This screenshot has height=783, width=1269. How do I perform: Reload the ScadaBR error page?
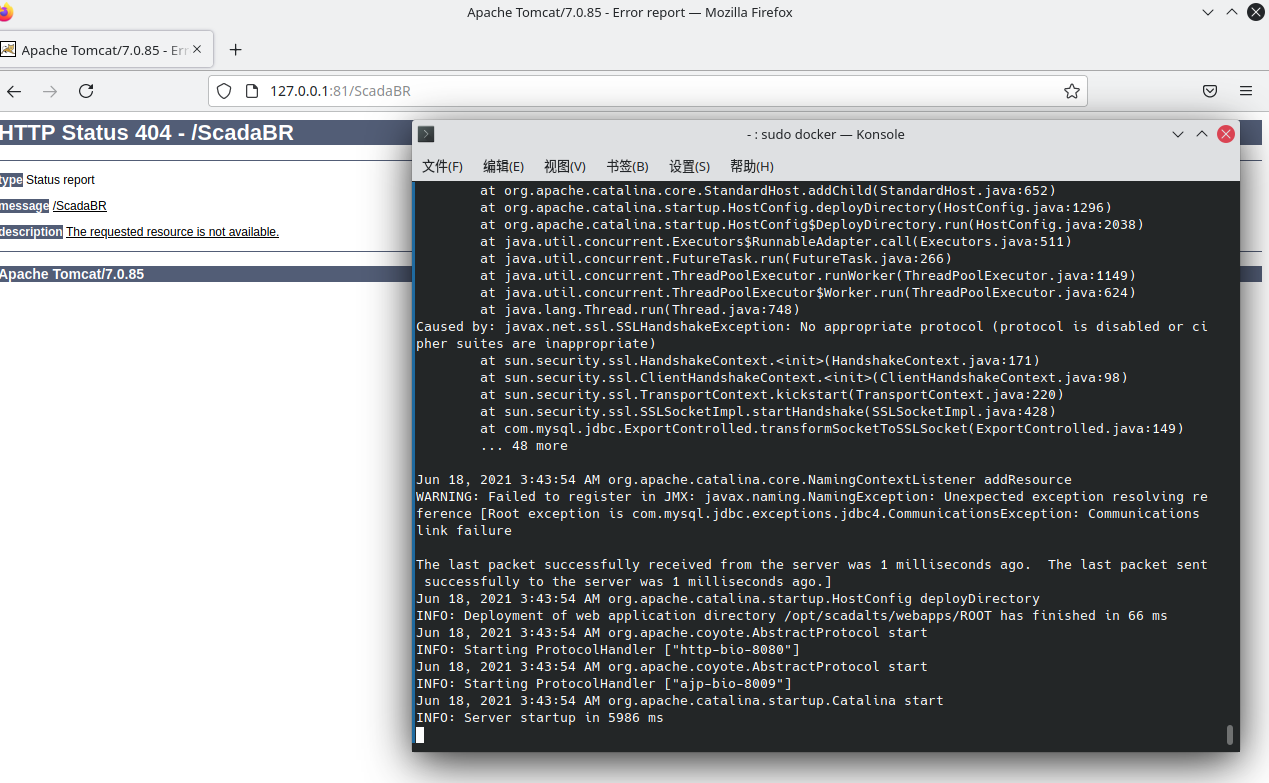86,91
